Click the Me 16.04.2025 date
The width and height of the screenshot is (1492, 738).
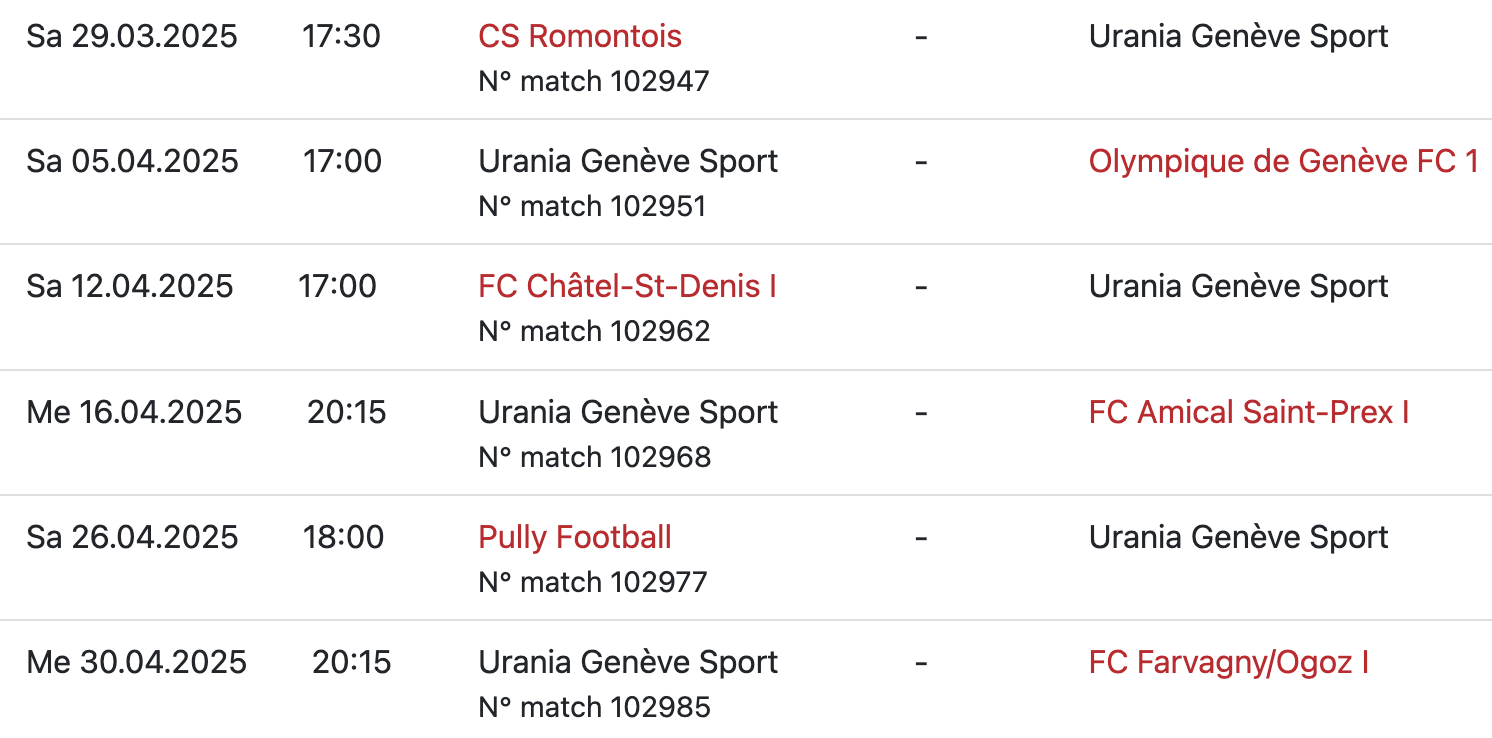[134, 412]
